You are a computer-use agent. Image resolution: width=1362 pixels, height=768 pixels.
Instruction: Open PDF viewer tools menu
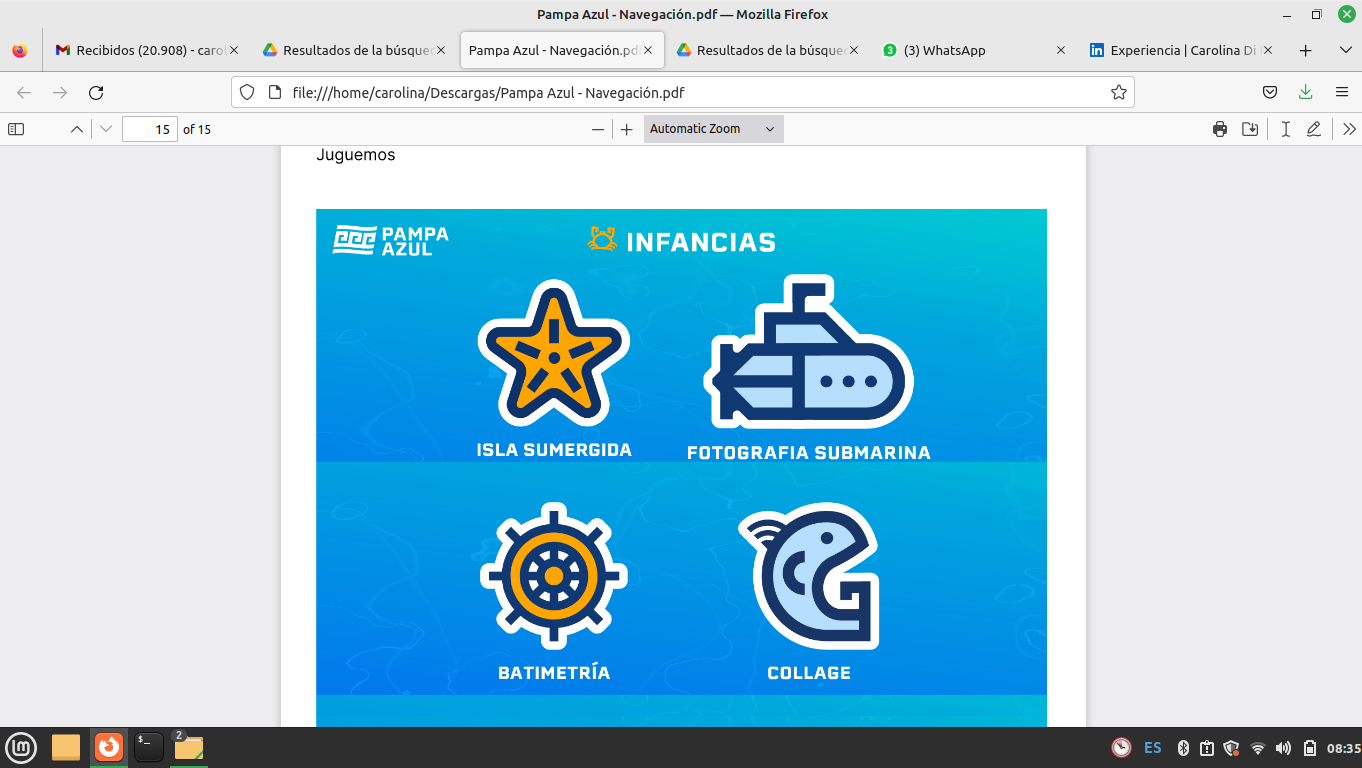pos(1349,129)
